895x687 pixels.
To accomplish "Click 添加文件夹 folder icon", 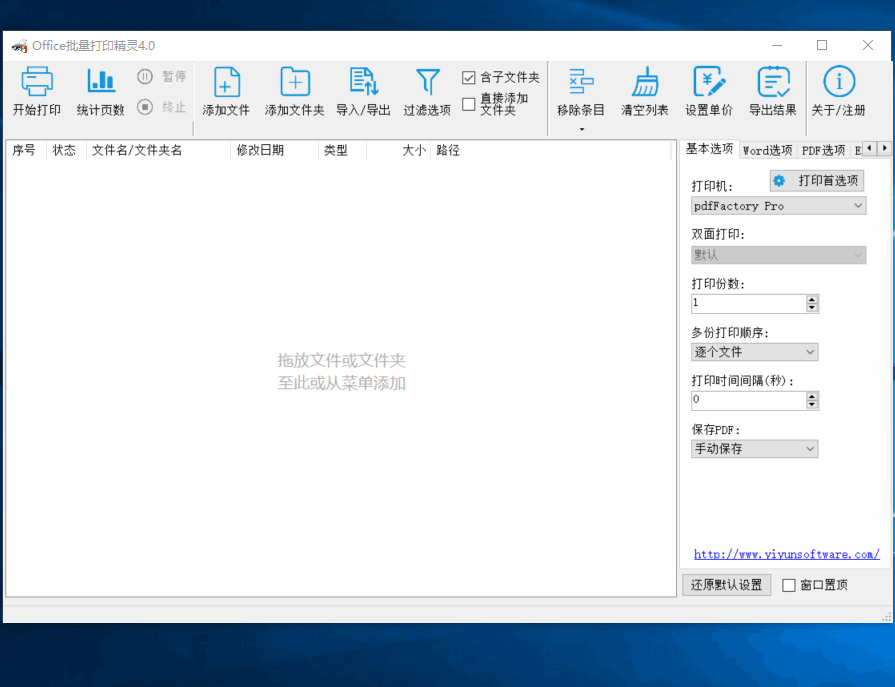I will (295, 82).
